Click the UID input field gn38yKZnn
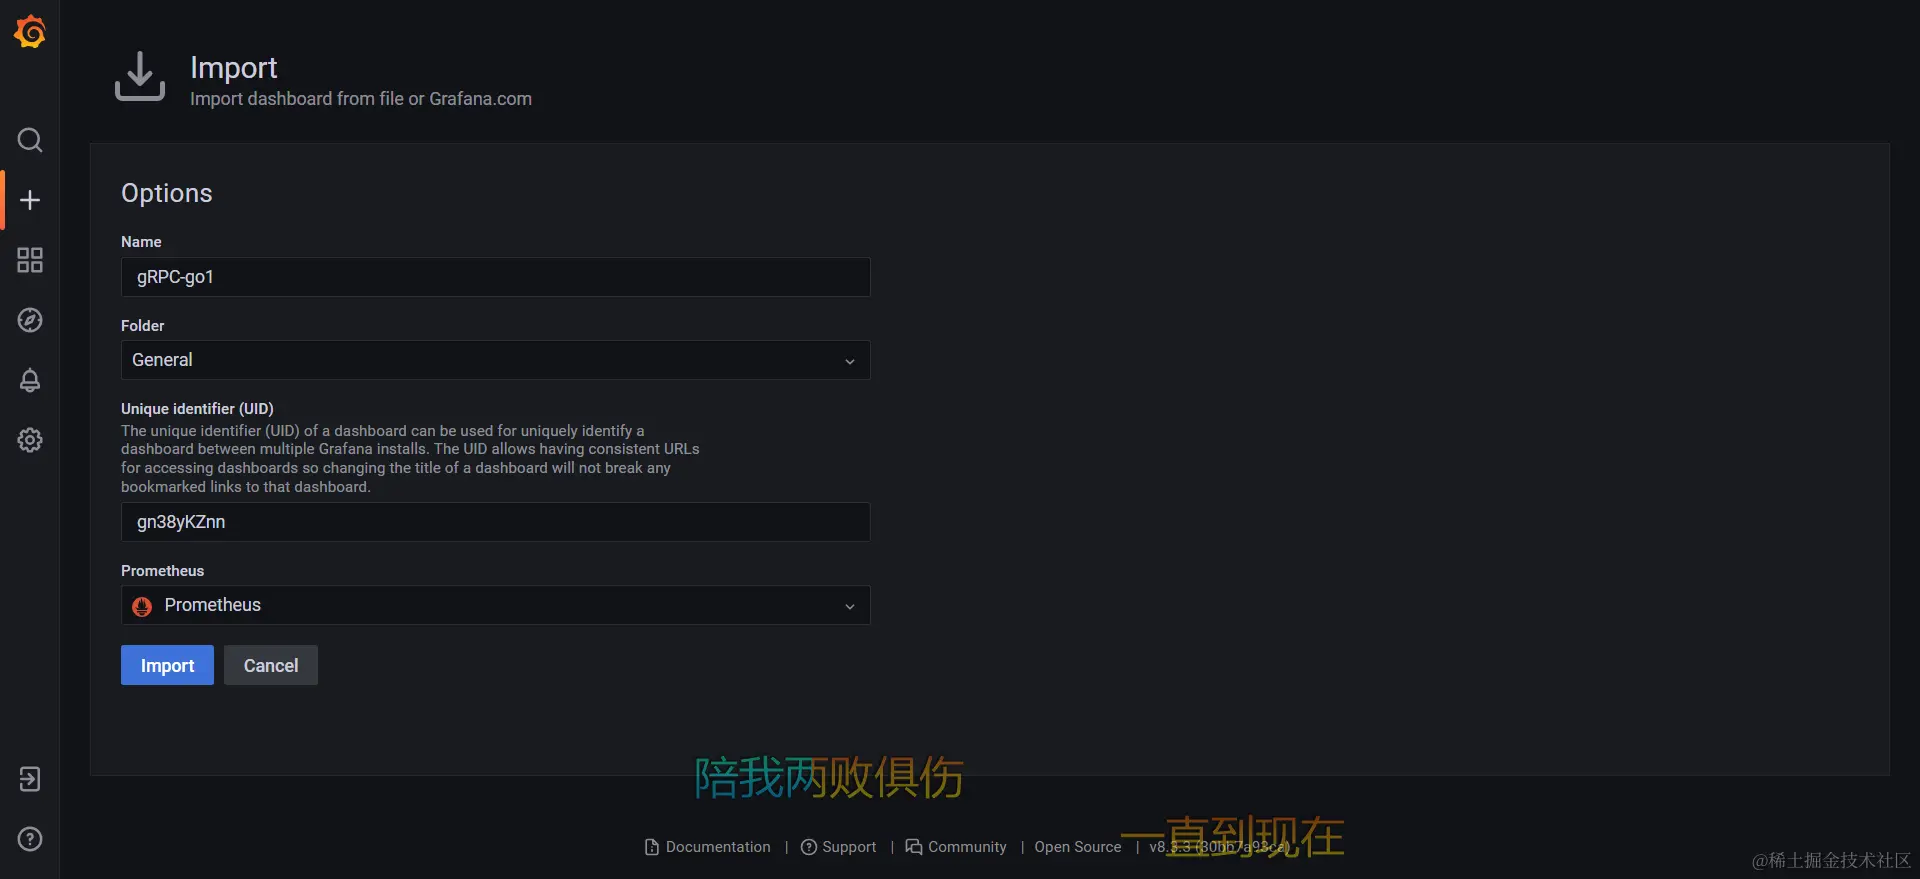The height and width of the screenshot is (879, 1920). [495, 522]
